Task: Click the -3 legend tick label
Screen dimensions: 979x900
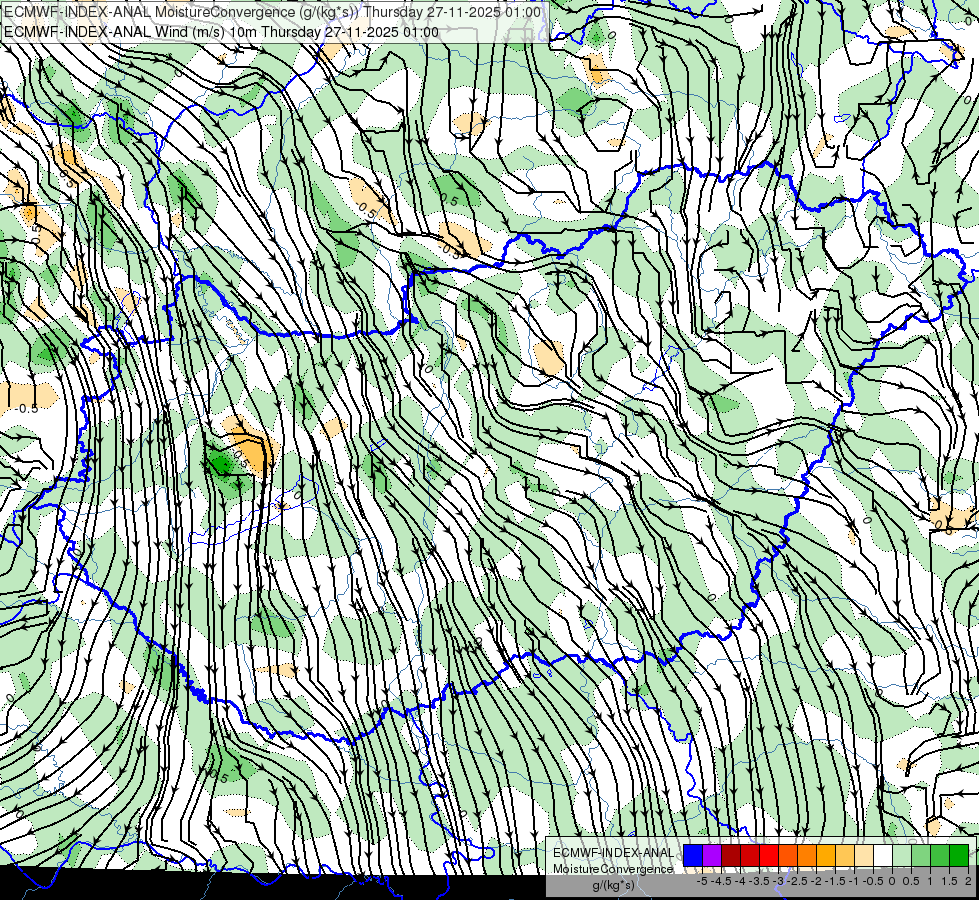Action: tap(778, 881)
